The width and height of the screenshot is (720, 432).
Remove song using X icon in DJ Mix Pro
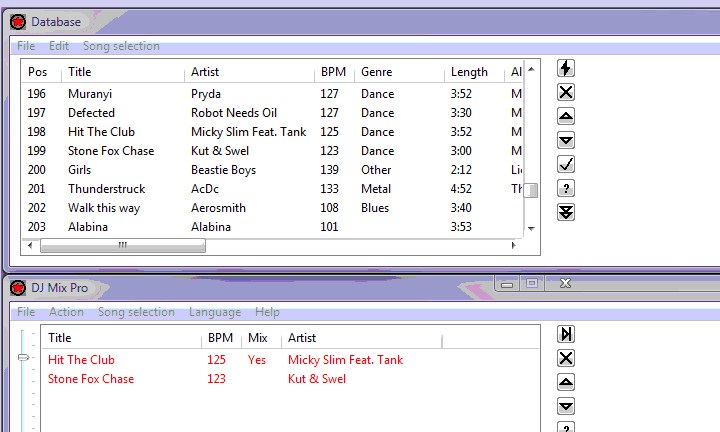[x=565, y=358]
